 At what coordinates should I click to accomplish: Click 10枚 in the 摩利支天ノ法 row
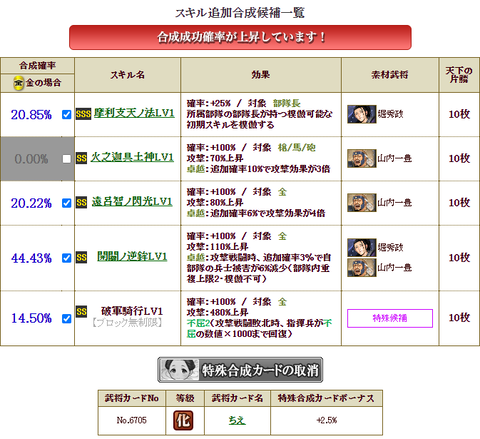pos(459,114)
